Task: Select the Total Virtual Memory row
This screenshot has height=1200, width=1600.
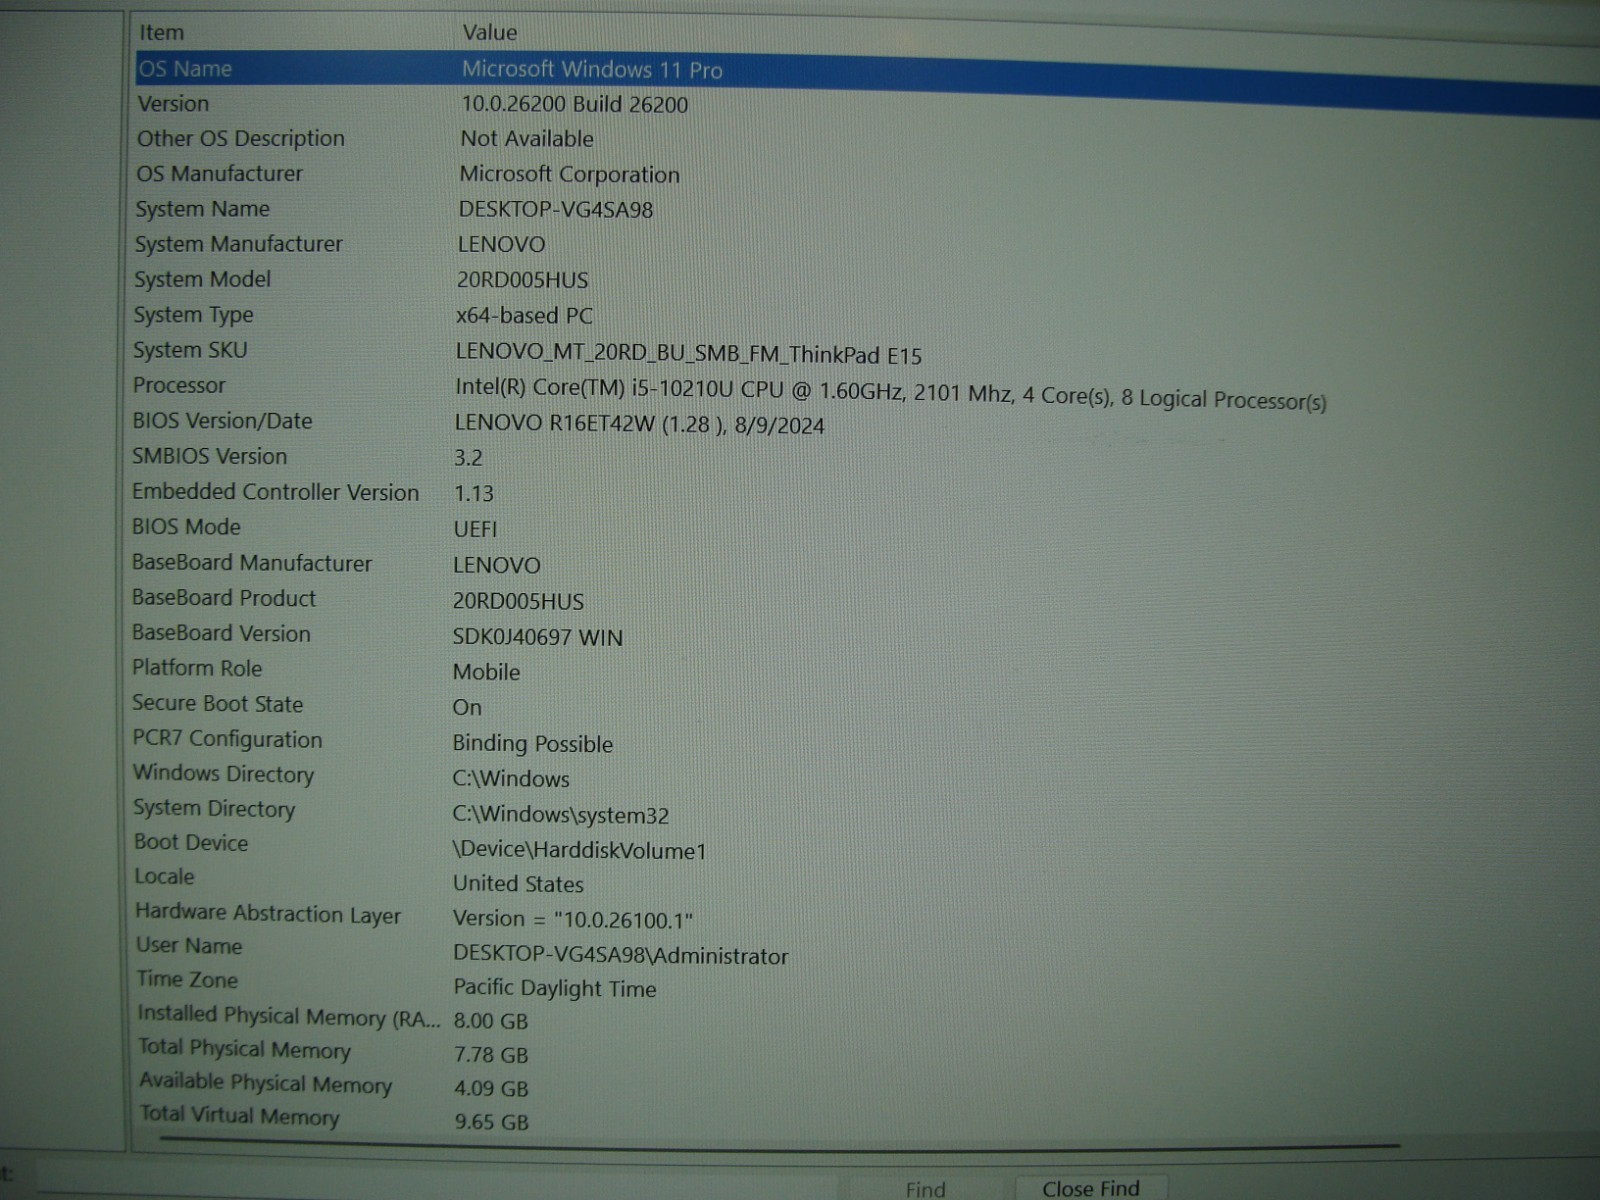Action: [240, 1115]
